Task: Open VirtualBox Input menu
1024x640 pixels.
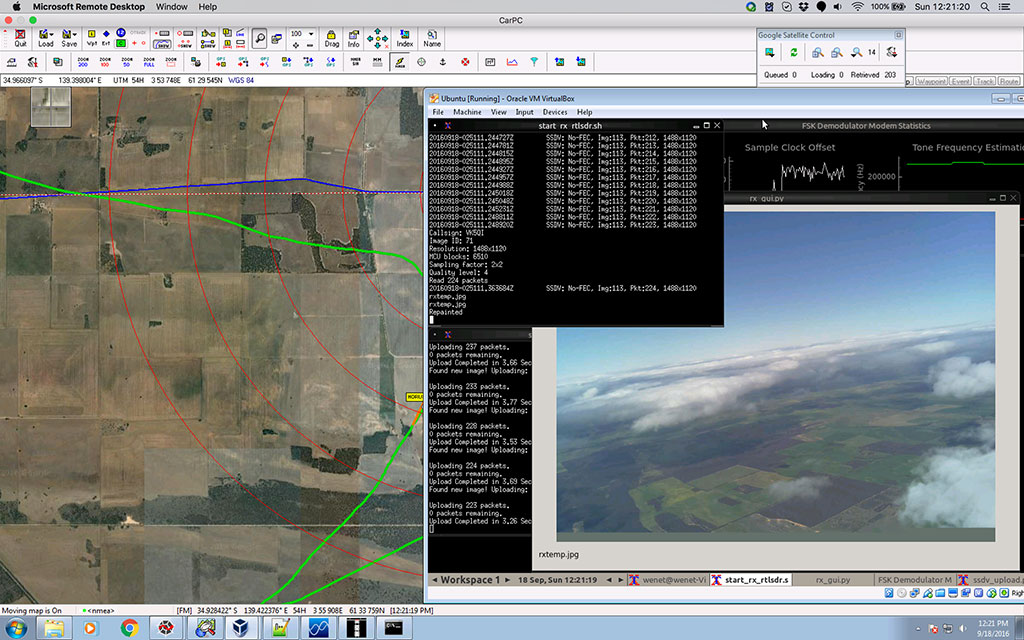Action: pos(524,112)
